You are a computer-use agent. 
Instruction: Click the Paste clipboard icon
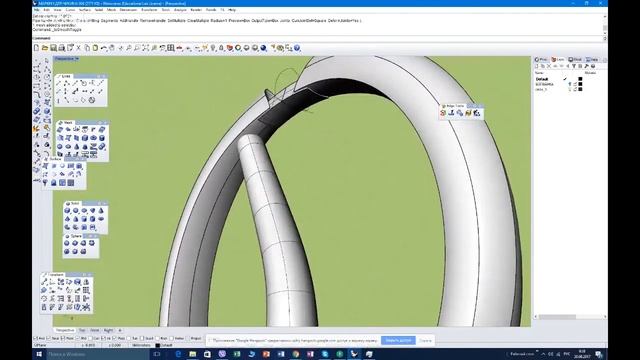pos(95,48)
